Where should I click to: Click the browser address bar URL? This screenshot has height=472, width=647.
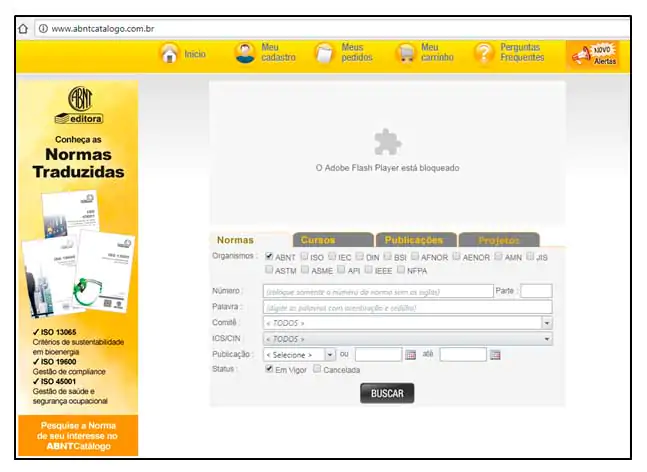click(x=103, y=28)
